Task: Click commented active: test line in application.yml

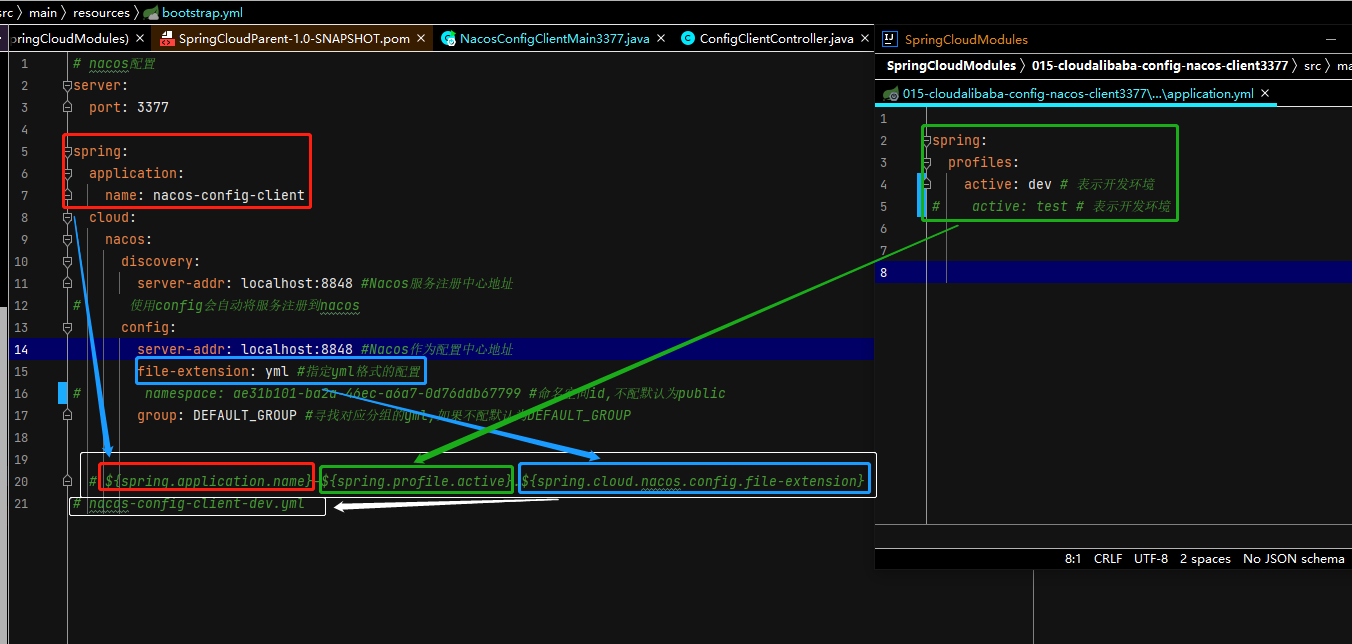Action: 1051,206
